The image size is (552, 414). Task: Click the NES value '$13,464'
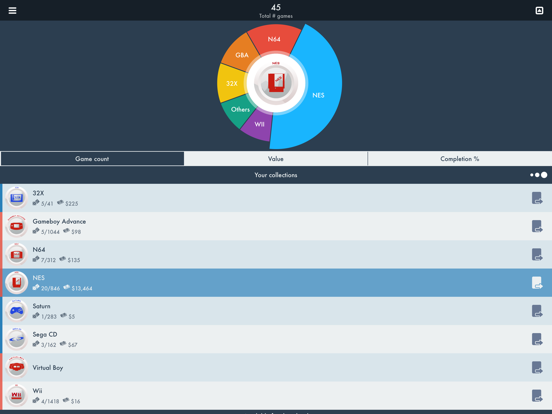[x=82, y=288]
